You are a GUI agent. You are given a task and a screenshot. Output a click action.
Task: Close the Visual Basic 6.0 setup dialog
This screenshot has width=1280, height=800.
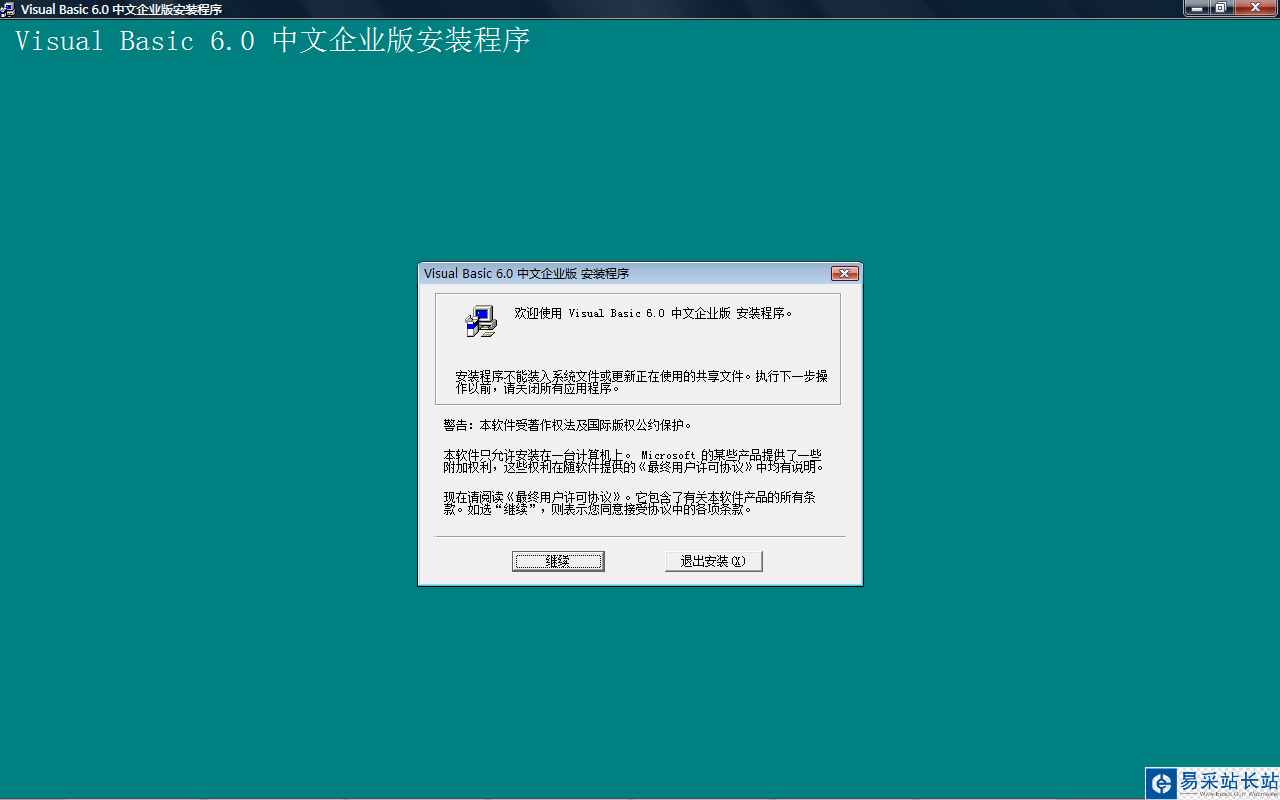tap(845, 273)
